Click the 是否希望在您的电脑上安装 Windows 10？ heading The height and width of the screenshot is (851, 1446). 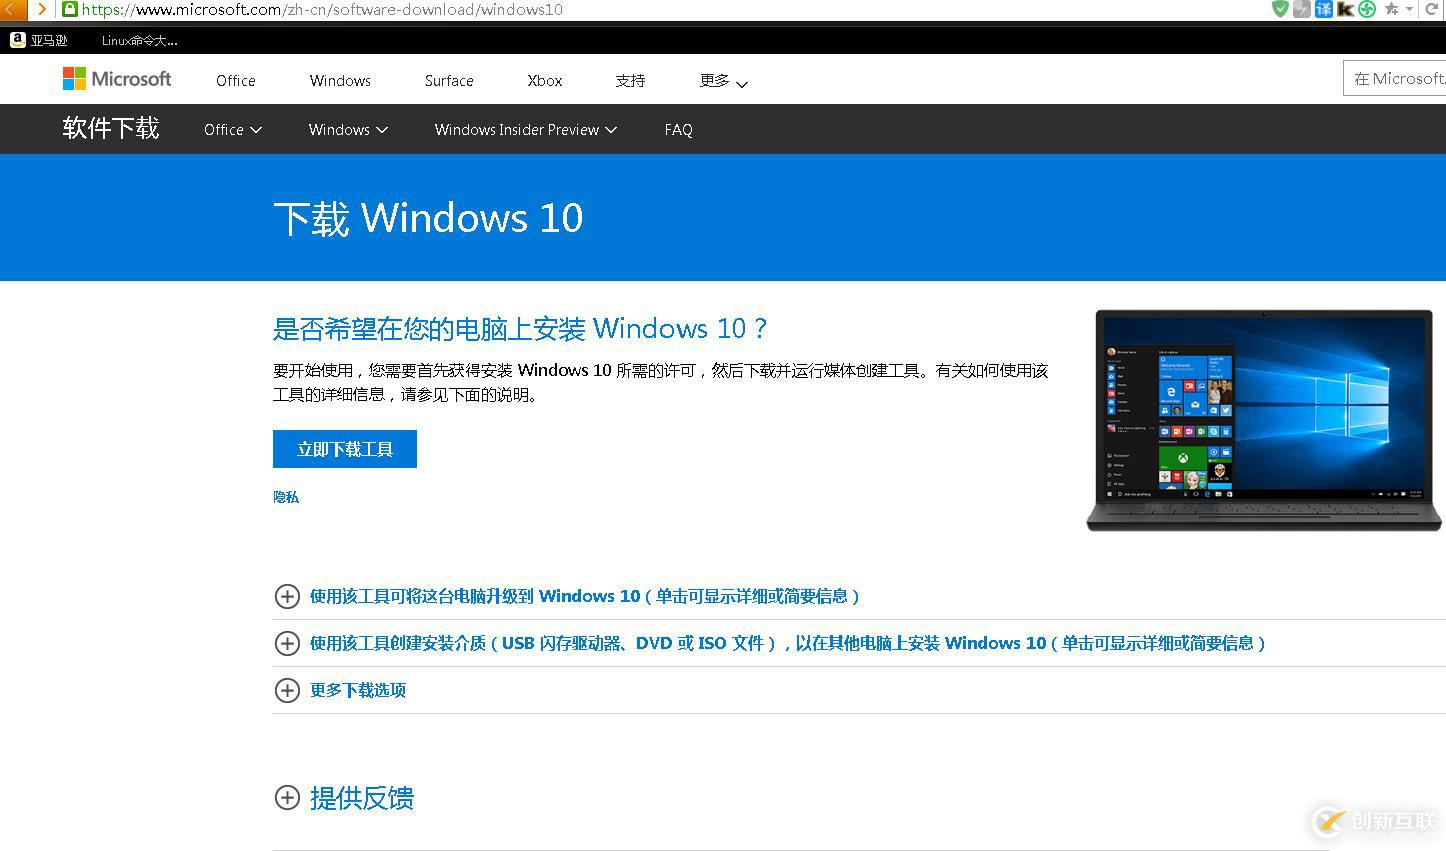click(x=520, y=328)
